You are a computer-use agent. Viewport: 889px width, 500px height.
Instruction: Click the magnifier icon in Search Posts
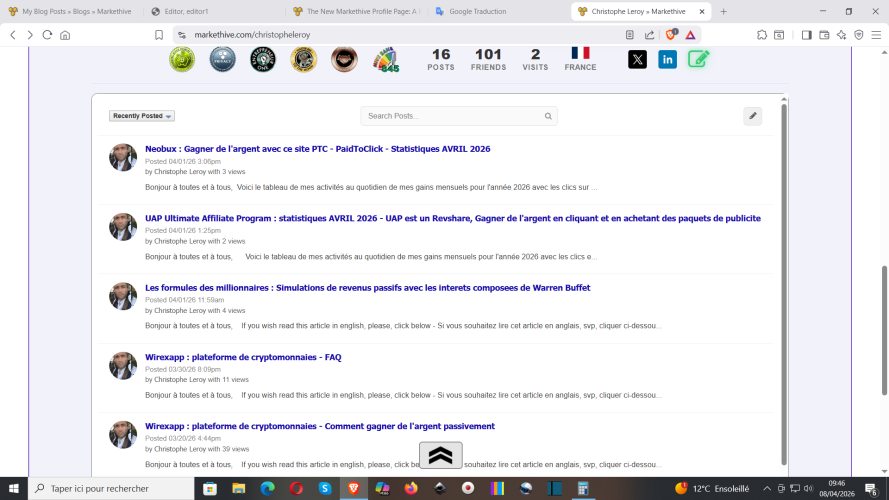(548, 116)
